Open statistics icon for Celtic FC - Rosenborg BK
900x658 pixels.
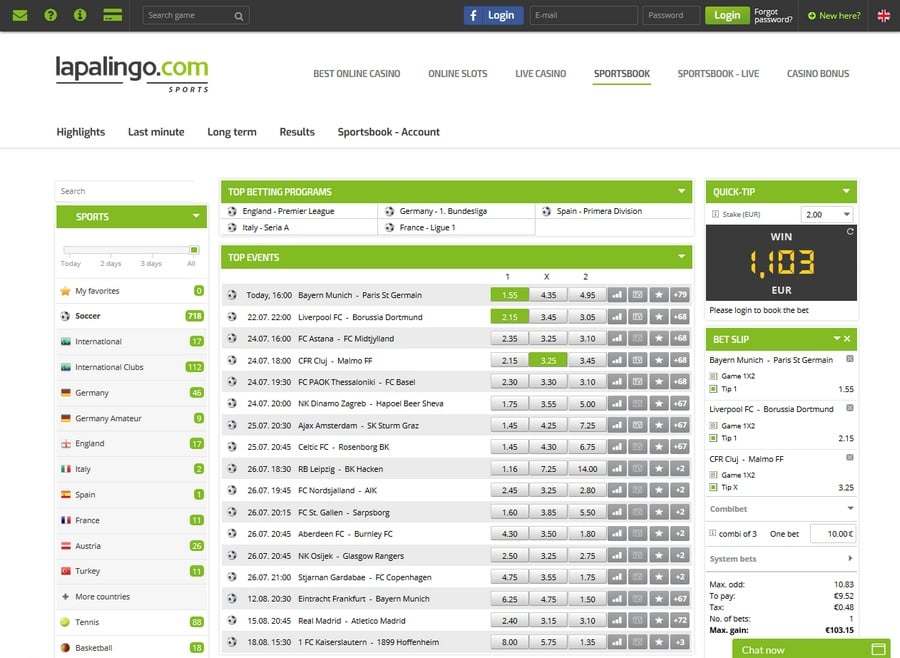tap(617, 447)
